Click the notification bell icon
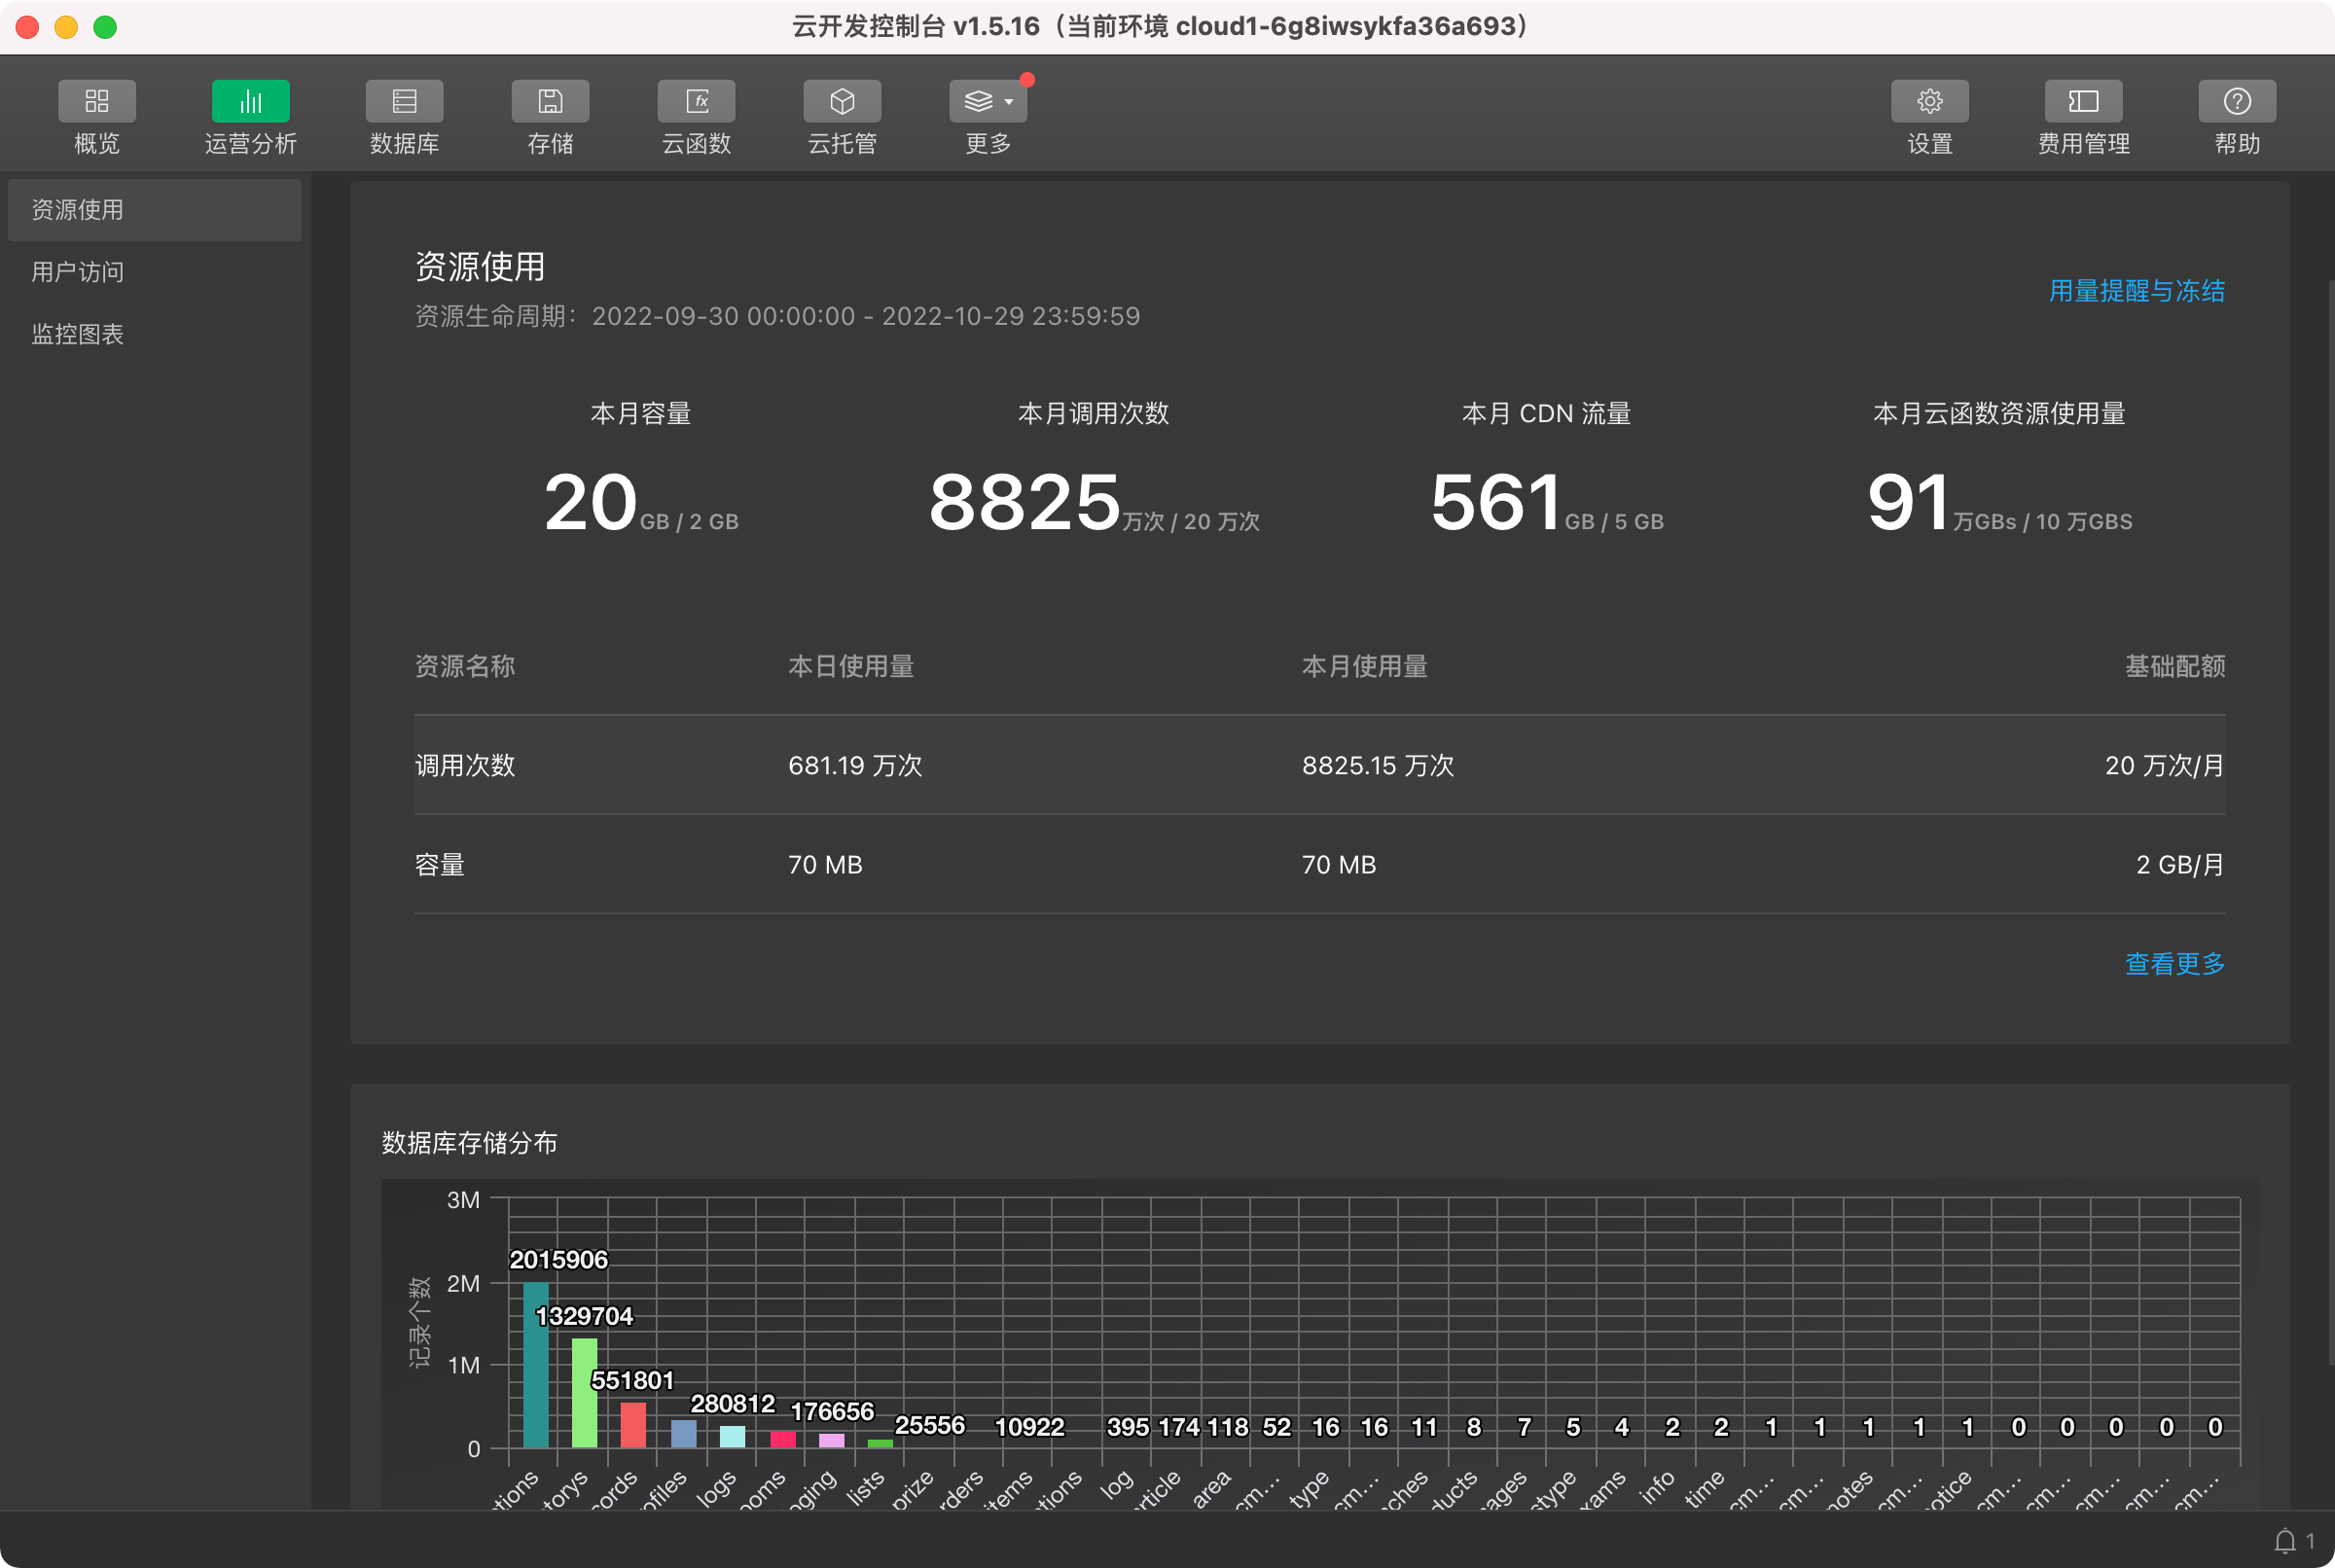 [x=2285, y=1541]
